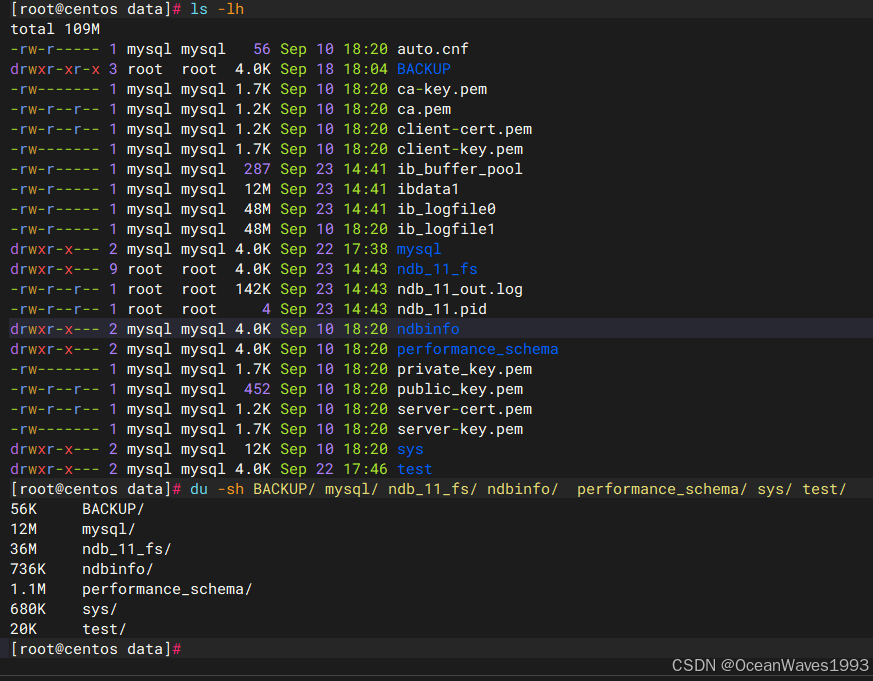This screenshot has width=873, height=681.
Task: Click the blue mysql directory name
Action: (x=419, y=249)
